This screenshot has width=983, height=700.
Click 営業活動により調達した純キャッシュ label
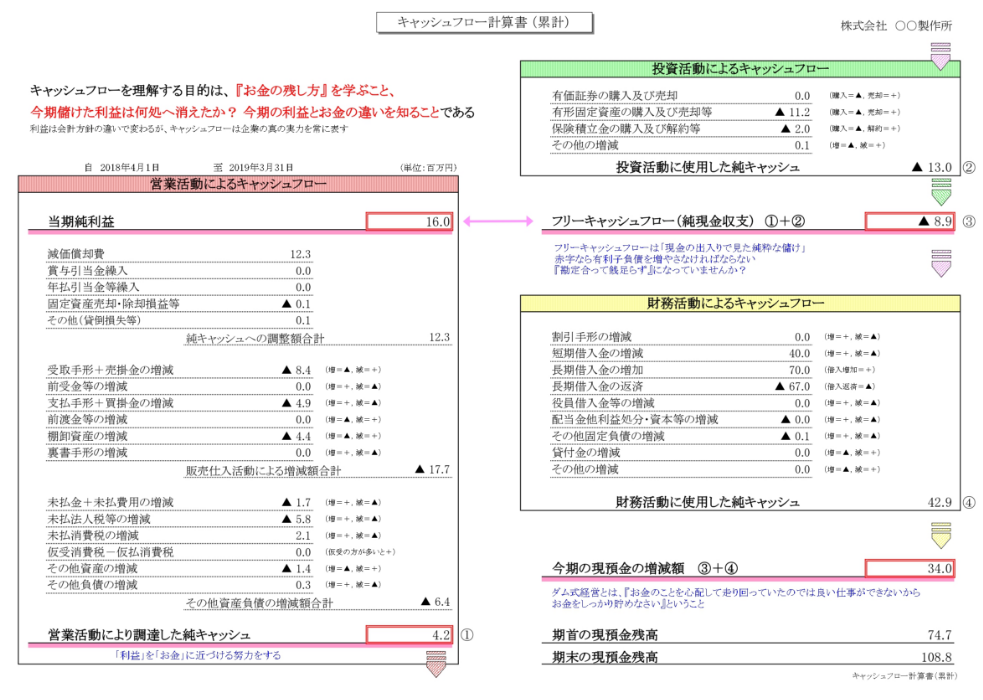coord(149,635)
